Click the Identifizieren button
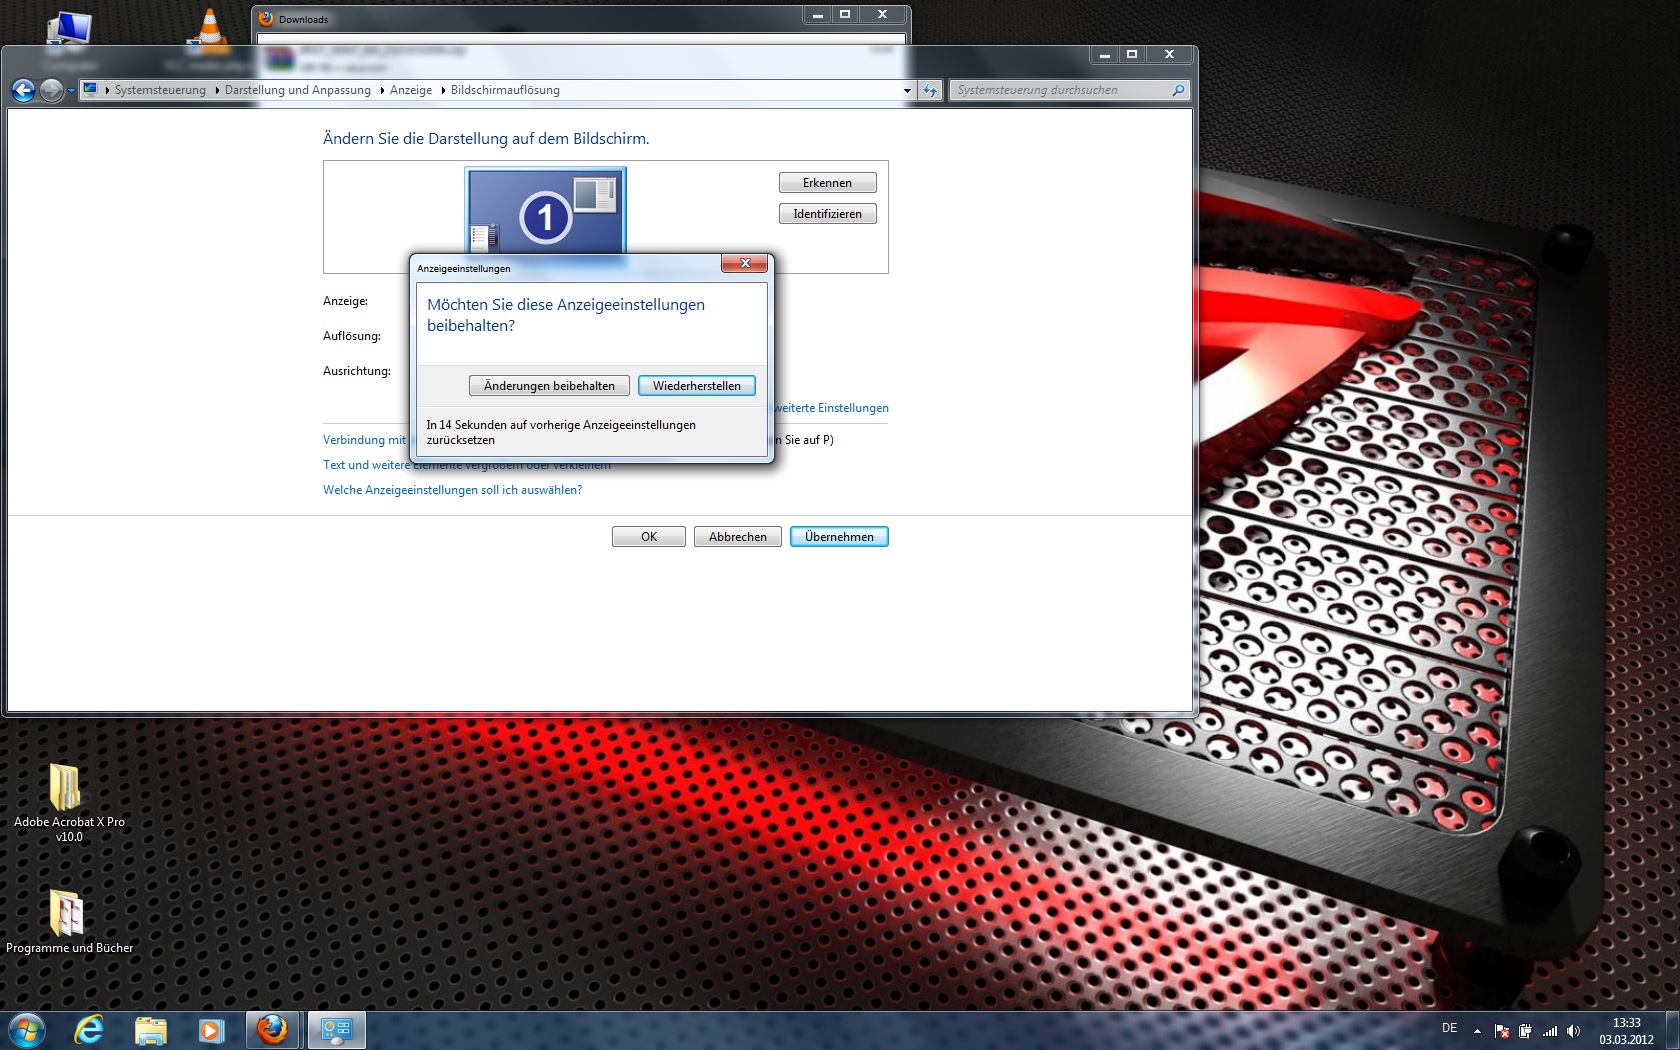 (x=827, y=214)
